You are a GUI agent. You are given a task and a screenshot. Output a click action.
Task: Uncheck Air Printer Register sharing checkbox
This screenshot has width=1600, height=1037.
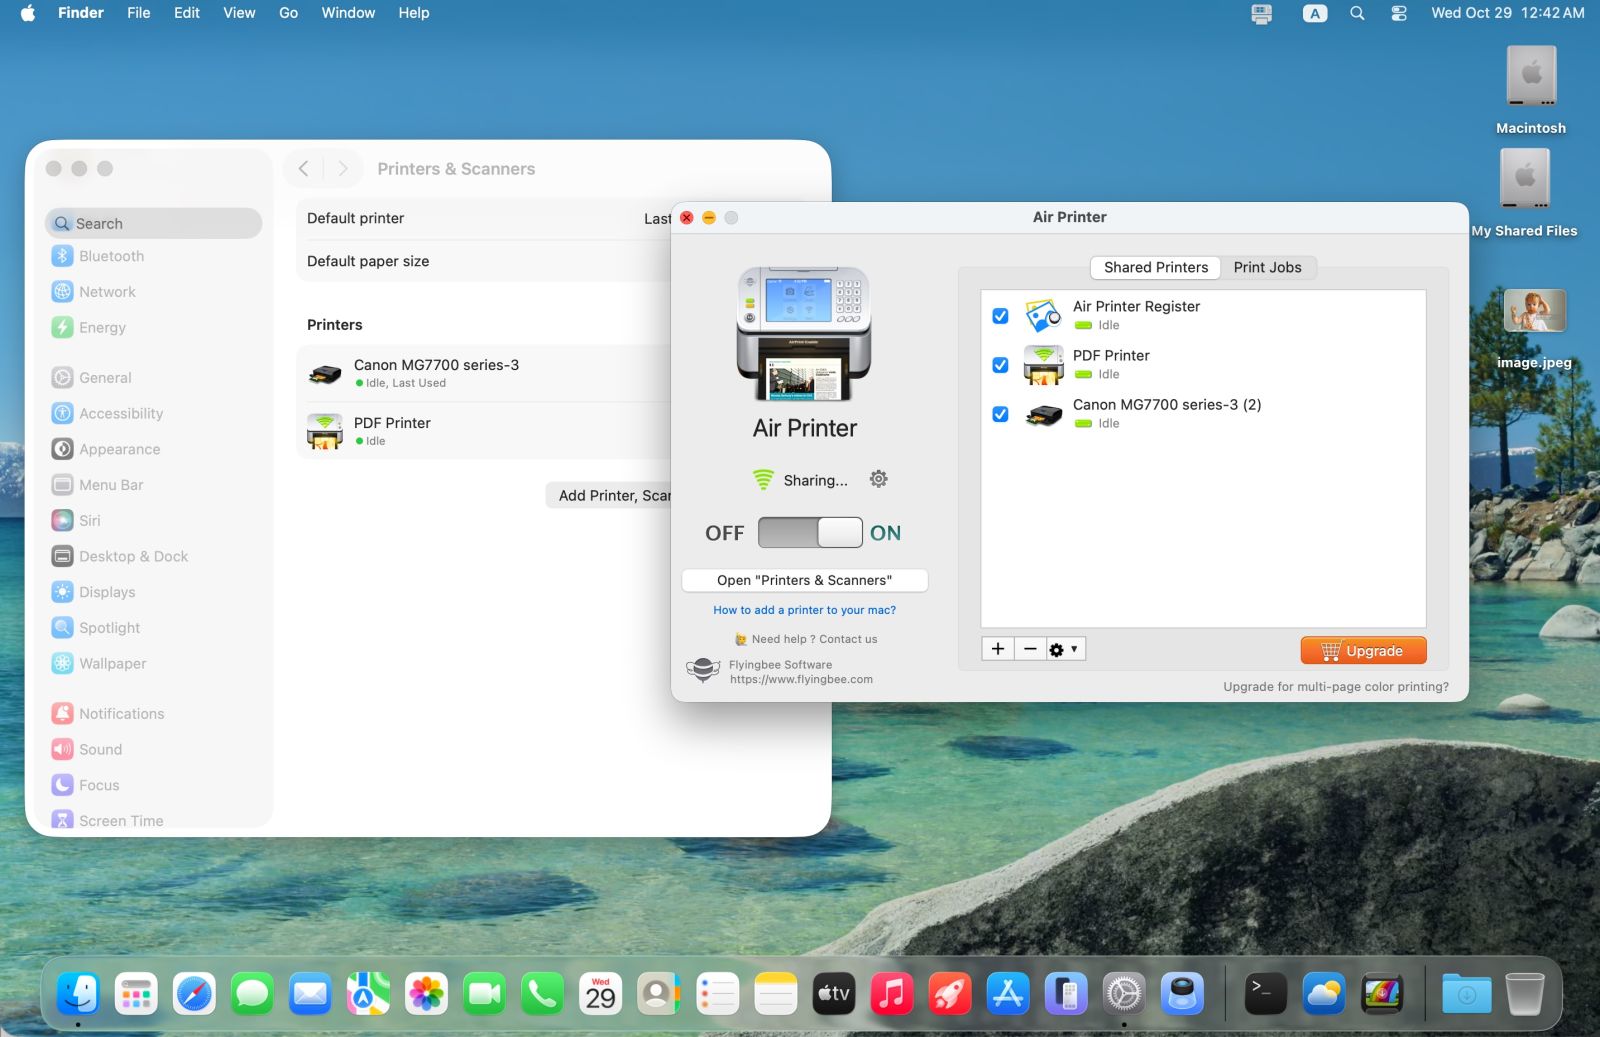(x=1000, y=316)
